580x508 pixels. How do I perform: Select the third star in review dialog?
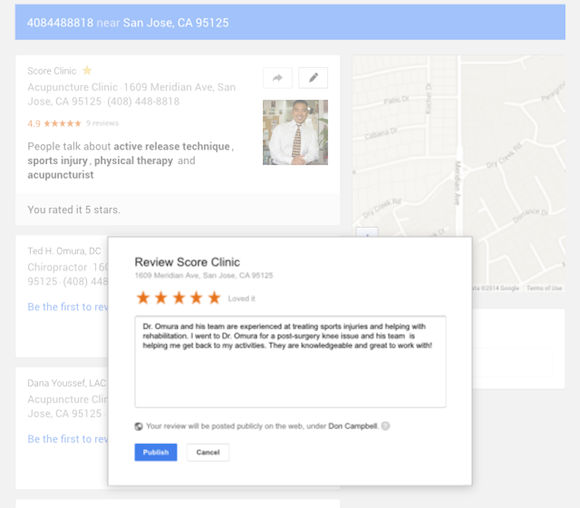click(x=179, y=297)
